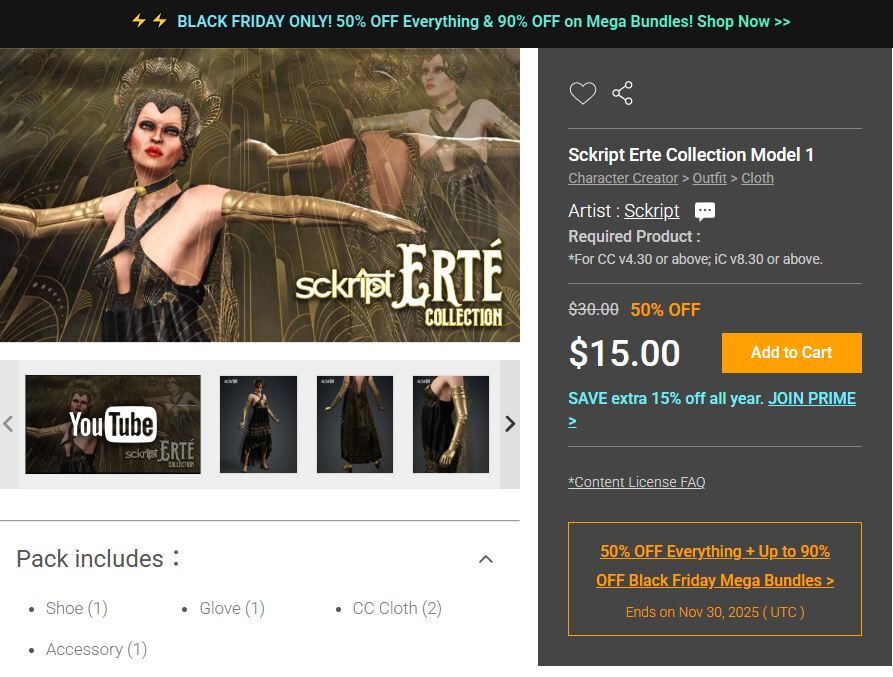Open Content License FAQ link
The image size is (893, 677).
637,482
